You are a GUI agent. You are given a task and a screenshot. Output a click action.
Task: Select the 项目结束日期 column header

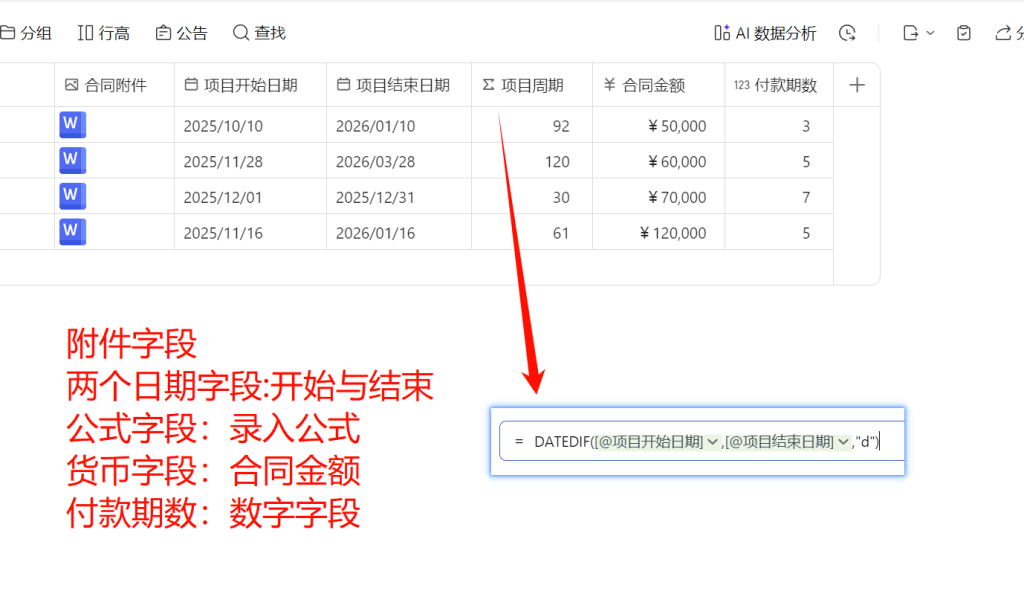tap(399, 85)
